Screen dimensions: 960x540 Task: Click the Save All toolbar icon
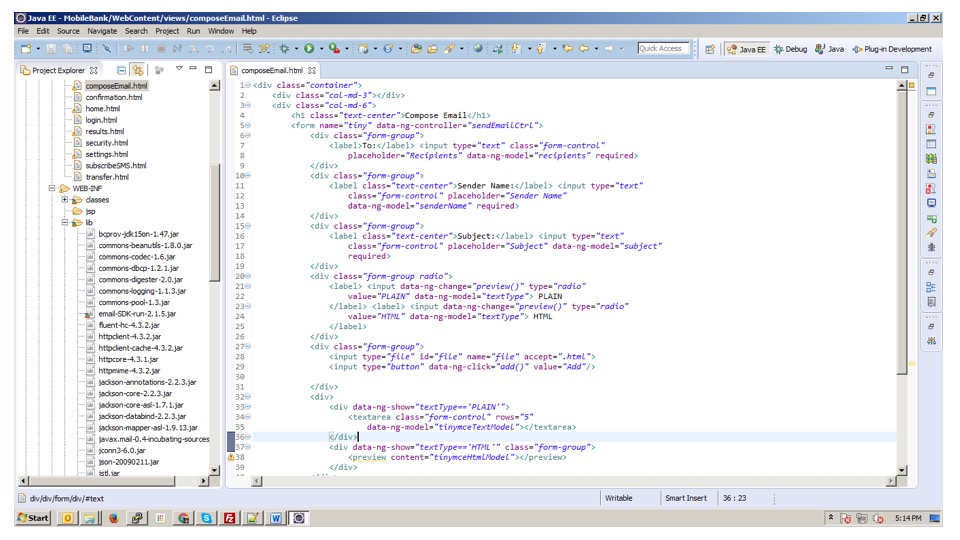pyautogui.click(x=68, y=48)
